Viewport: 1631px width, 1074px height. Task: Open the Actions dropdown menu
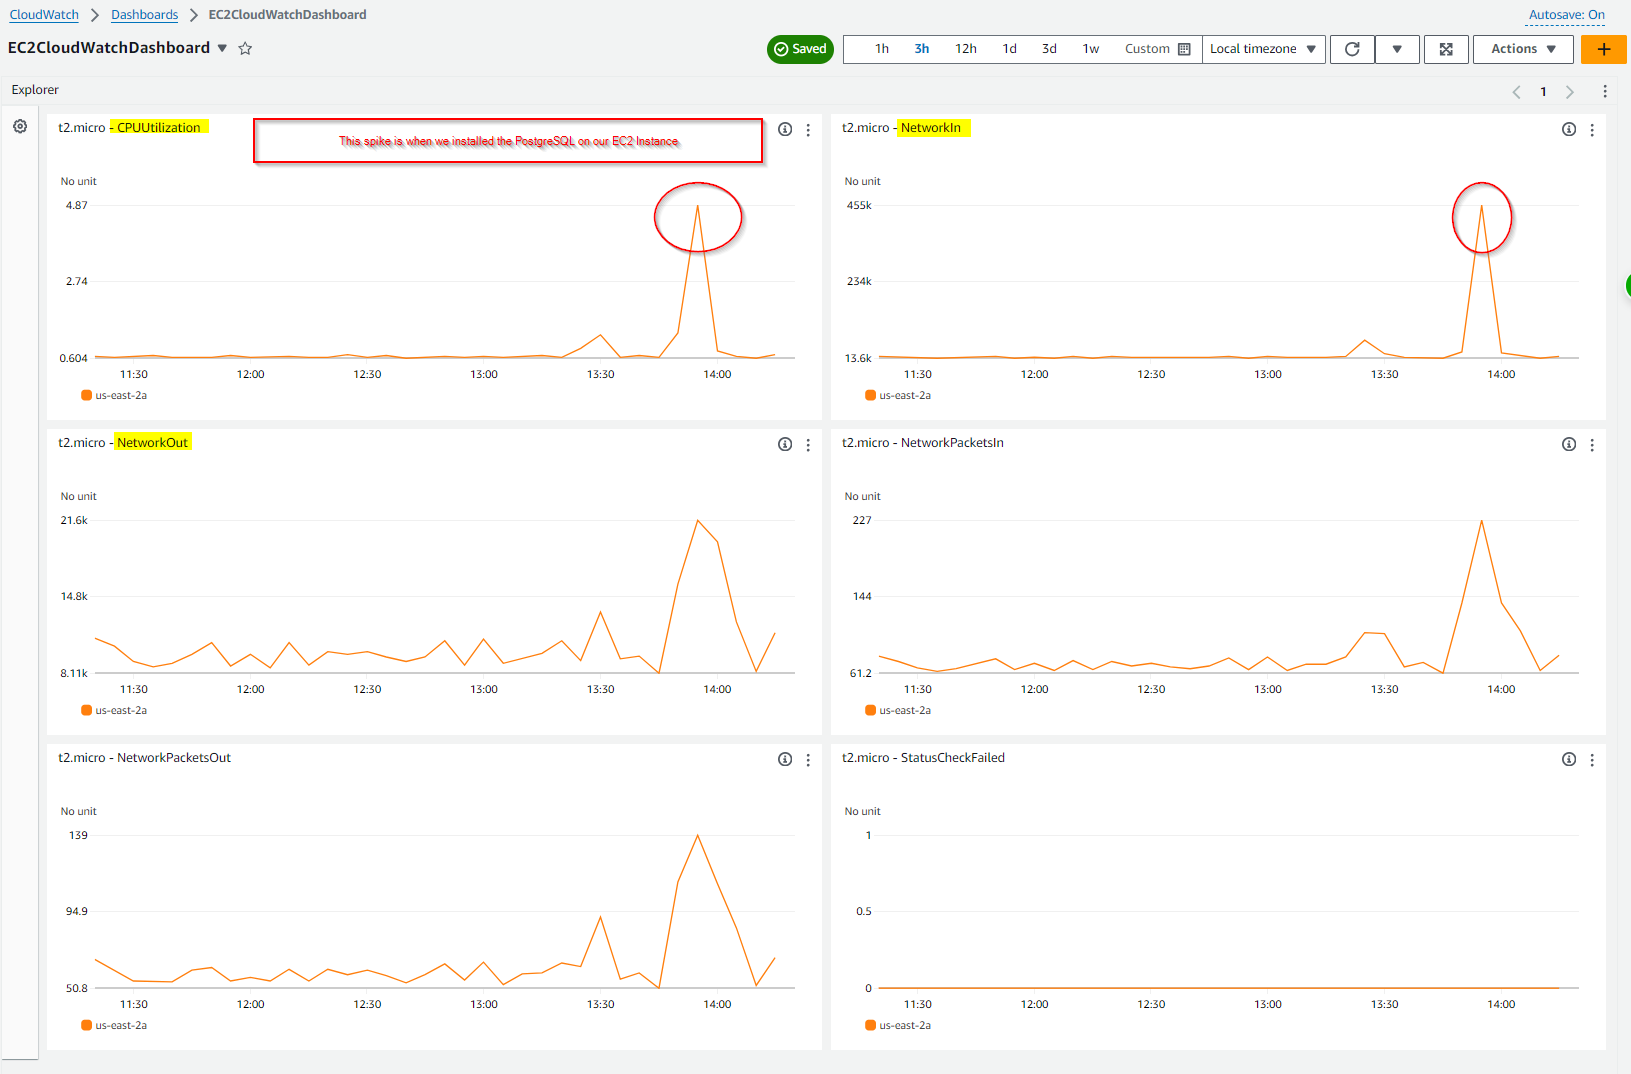click(1522, 49)
